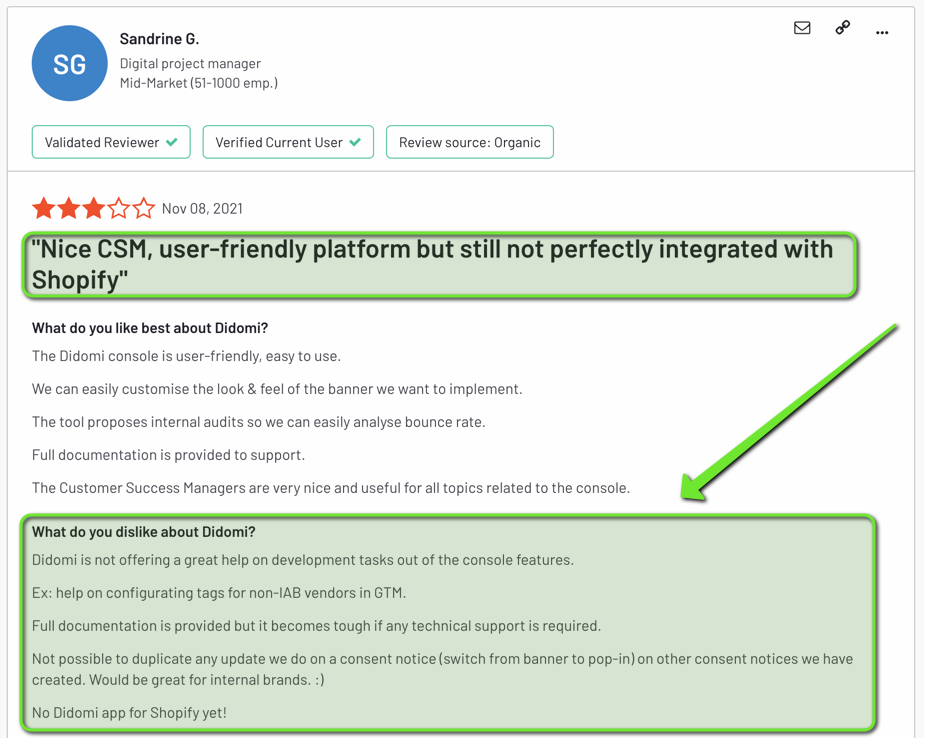Click 'What do you like best about Didomi?' heading
This screenshot has height=738, width=925.
pyautogui.click(x=150, y=328)
